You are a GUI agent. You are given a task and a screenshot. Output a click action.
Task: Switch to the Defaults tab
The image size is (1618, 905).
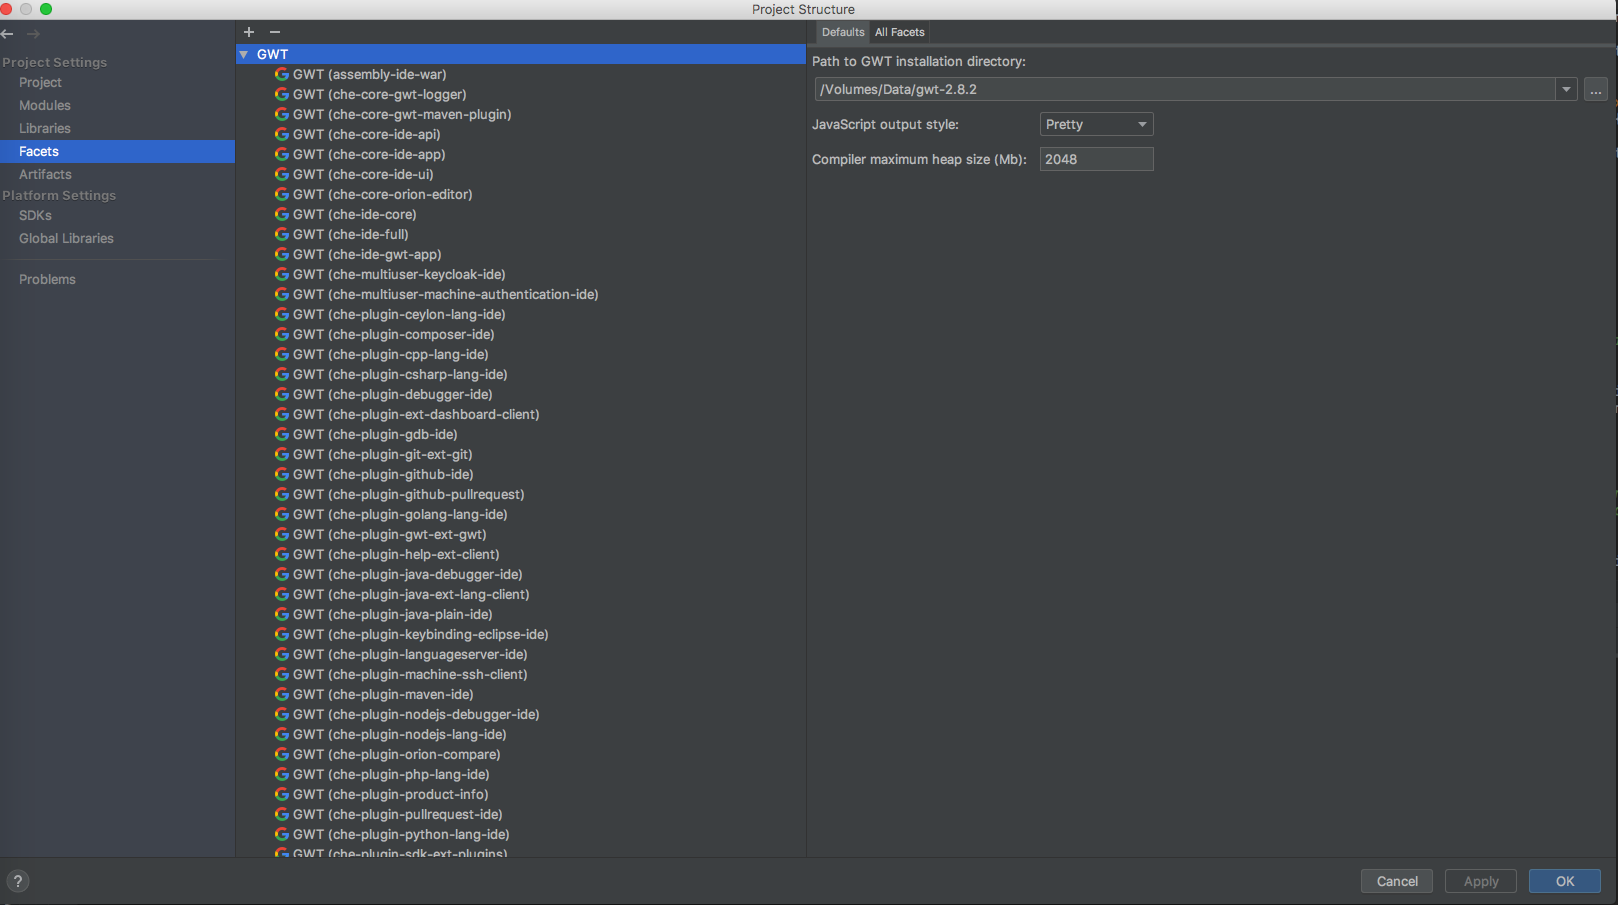(x=843, y=32)
